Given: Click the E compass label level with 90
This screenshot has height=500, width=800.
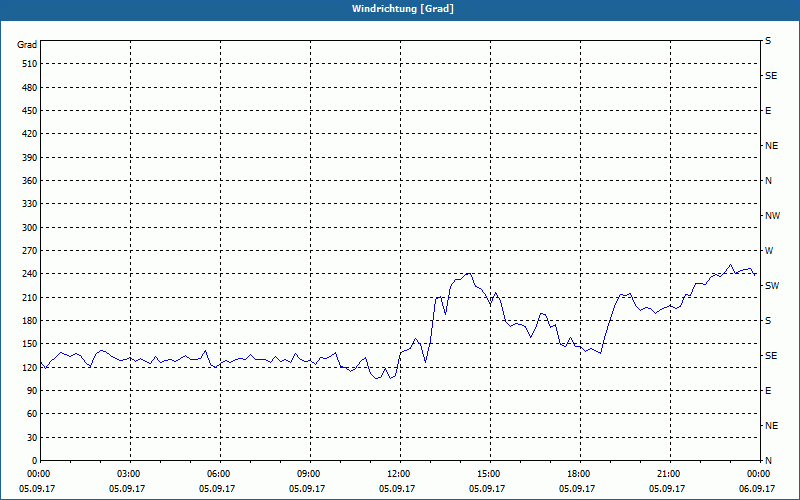Looking at the screenshot, I should [x=768, y=391].
